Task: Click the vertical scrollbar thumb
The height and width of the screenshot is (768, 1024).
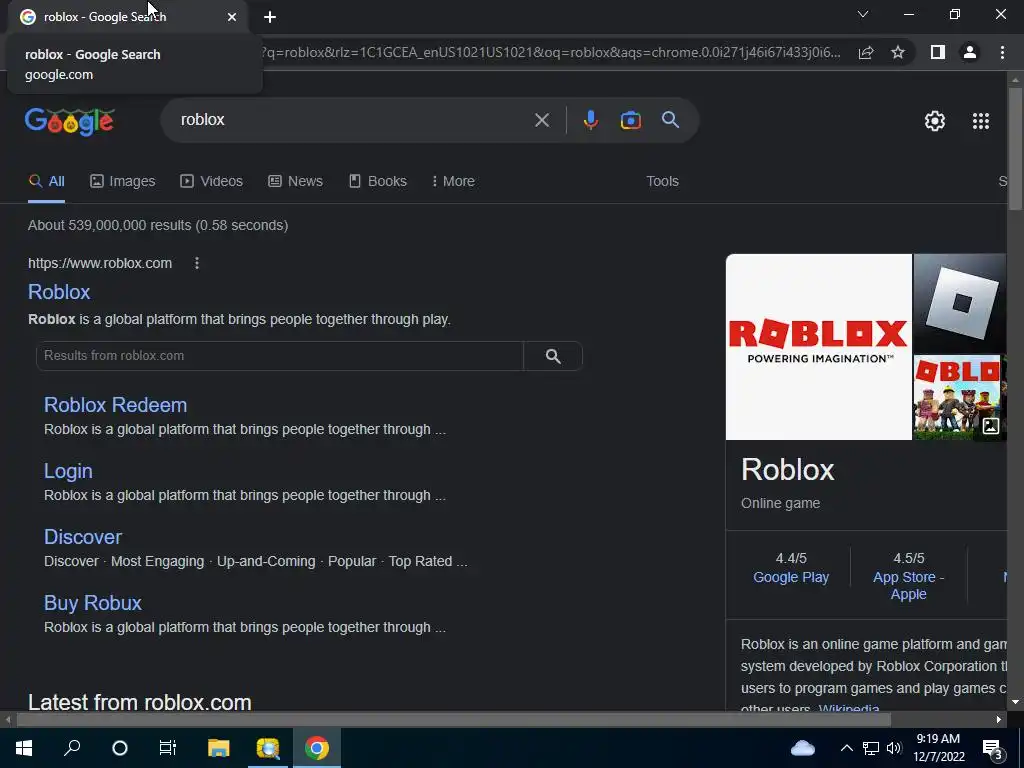Action: 1015,149
